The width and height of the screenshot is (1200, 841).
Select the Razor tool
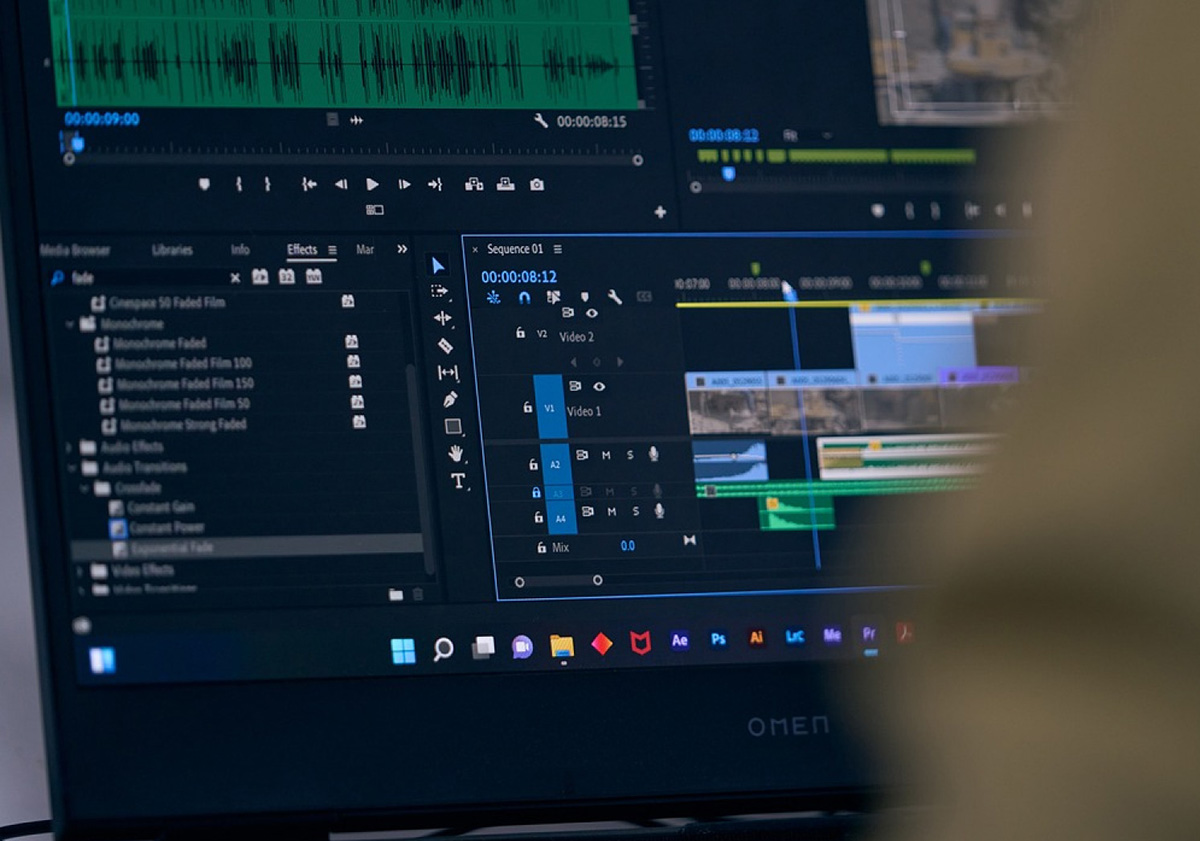tap(445, 346)
